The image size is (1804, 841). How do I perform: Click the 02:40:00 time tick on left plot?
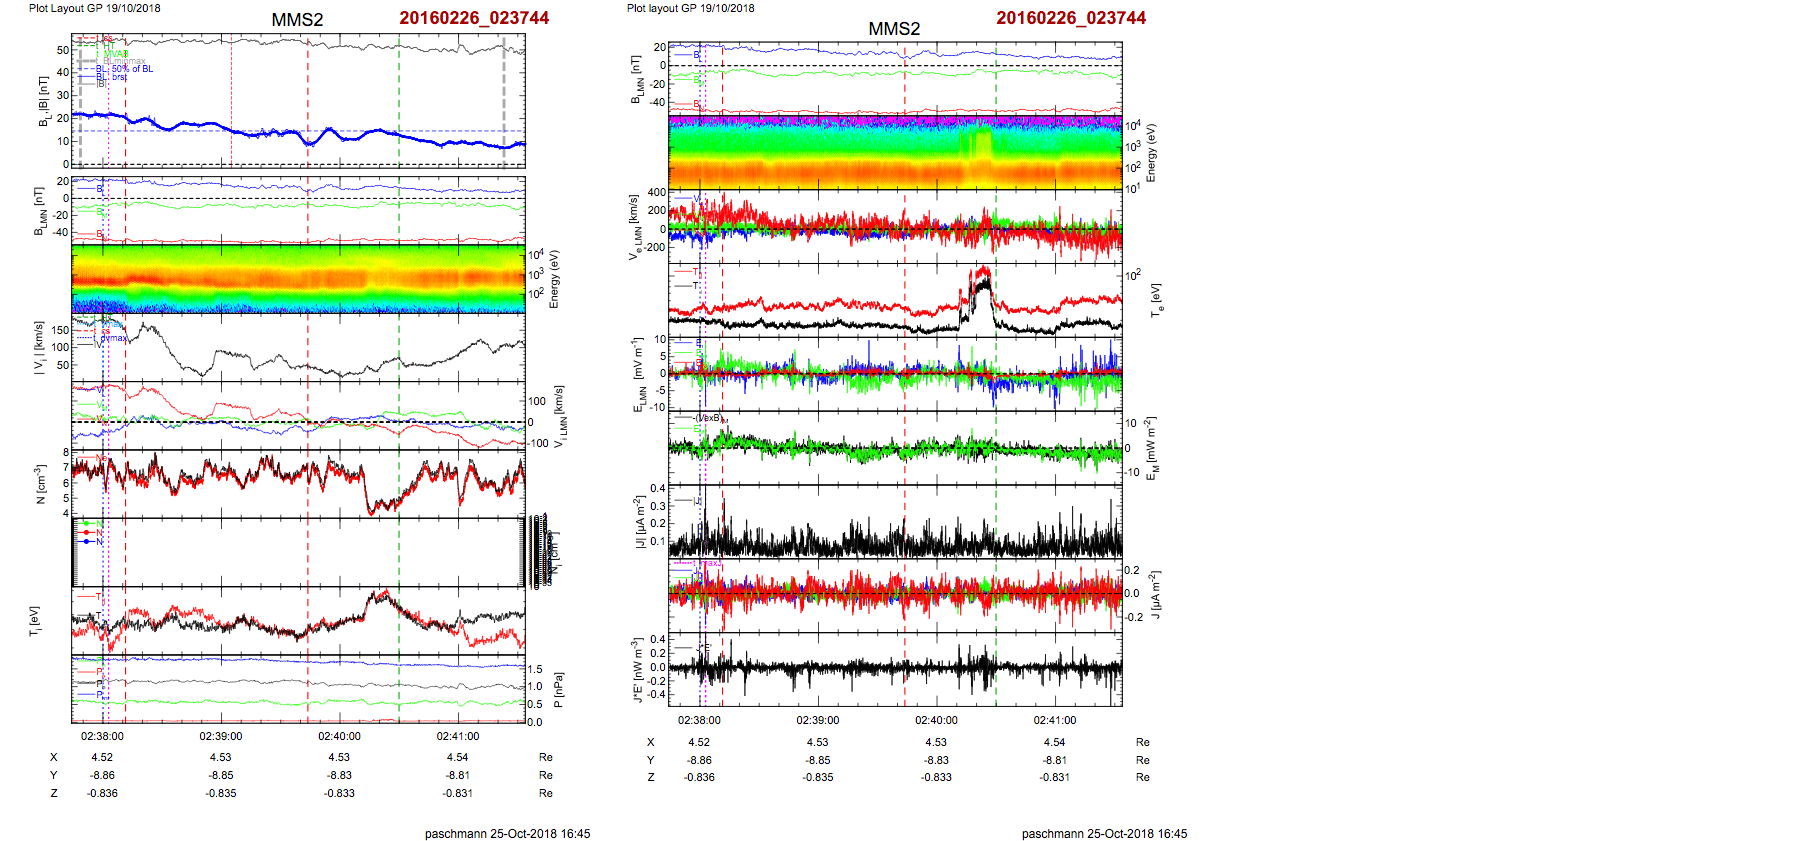pyautogui.click(x=339, y=736)
